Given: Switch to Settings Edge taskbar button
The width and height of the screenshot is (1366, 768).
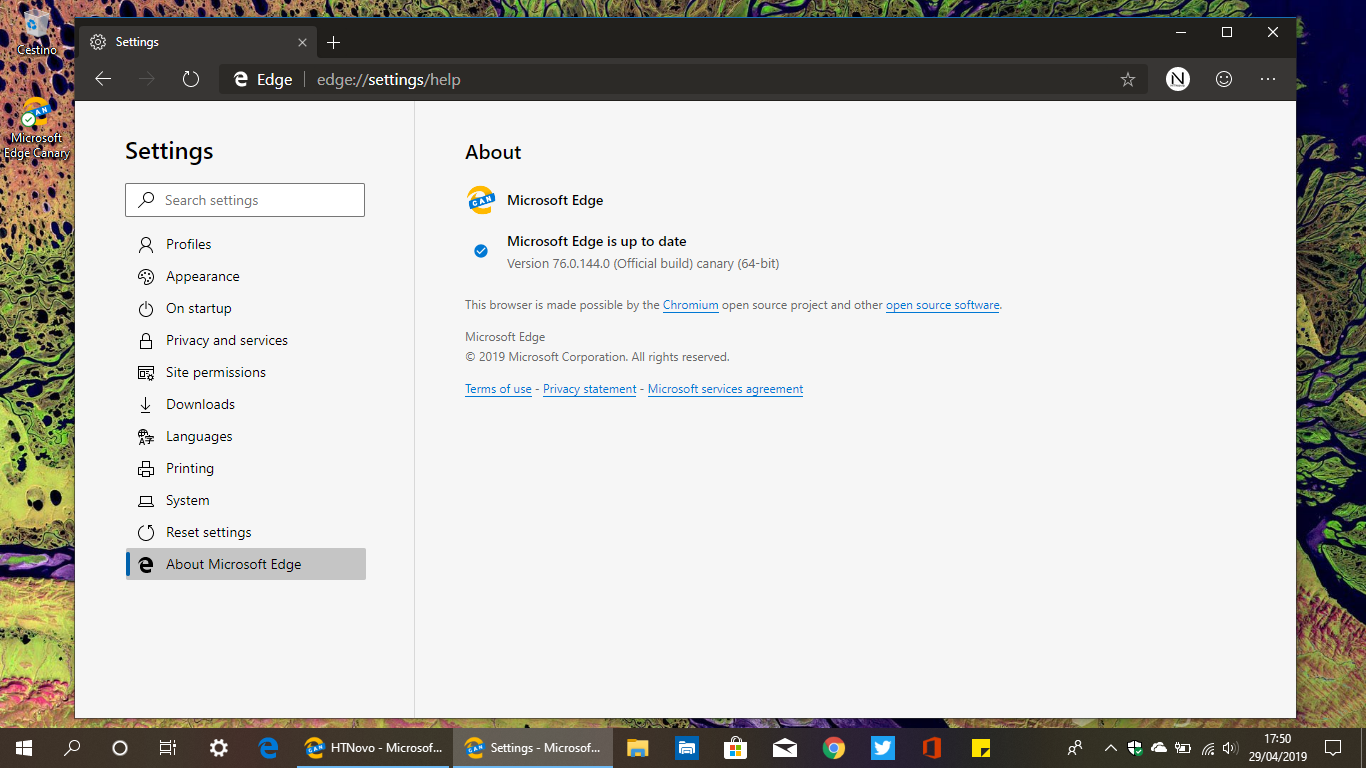Looking at the screenshot, I should (533, 747).
